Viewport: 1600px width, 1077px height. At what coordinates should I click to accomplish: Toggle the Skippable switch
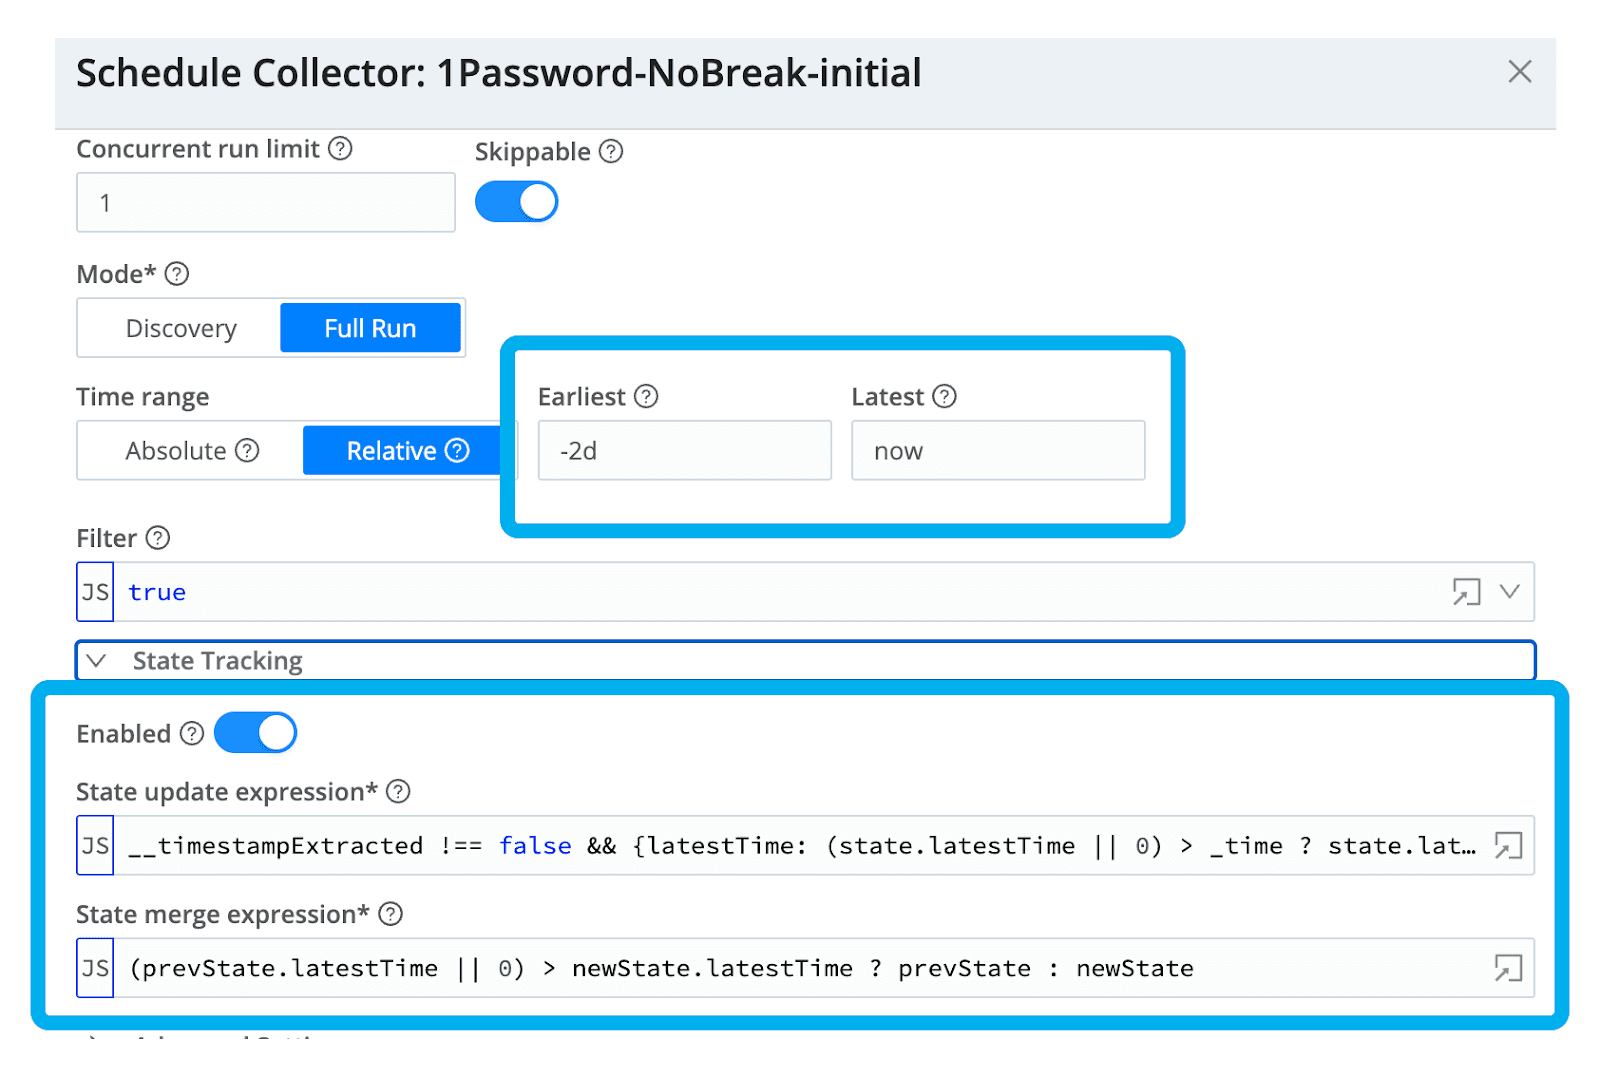[x=517, y=202]
